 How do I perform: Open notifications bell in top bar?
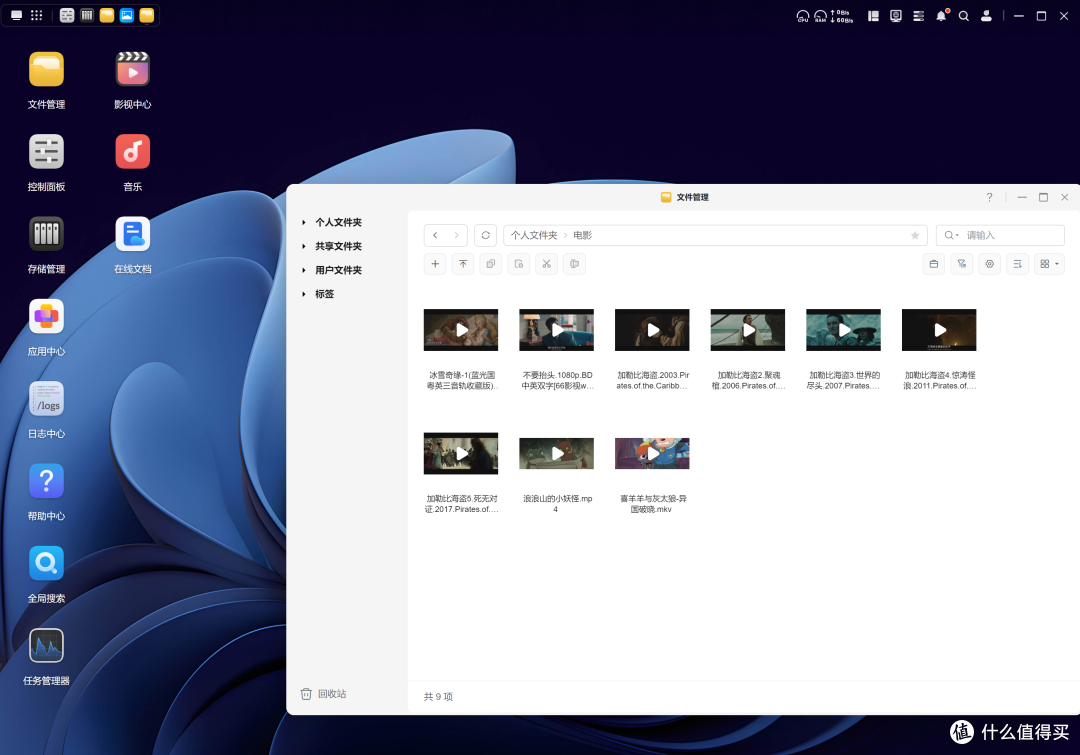click(942, 16)
